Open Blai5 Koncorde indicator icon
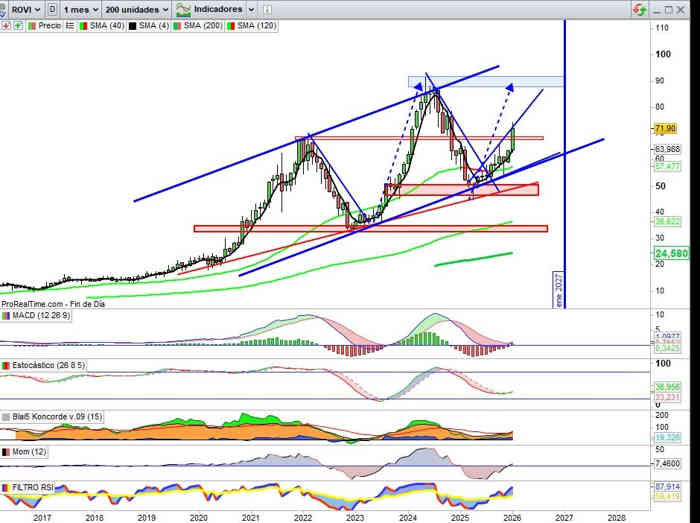The image size is (700, 523). coord(6,417)
